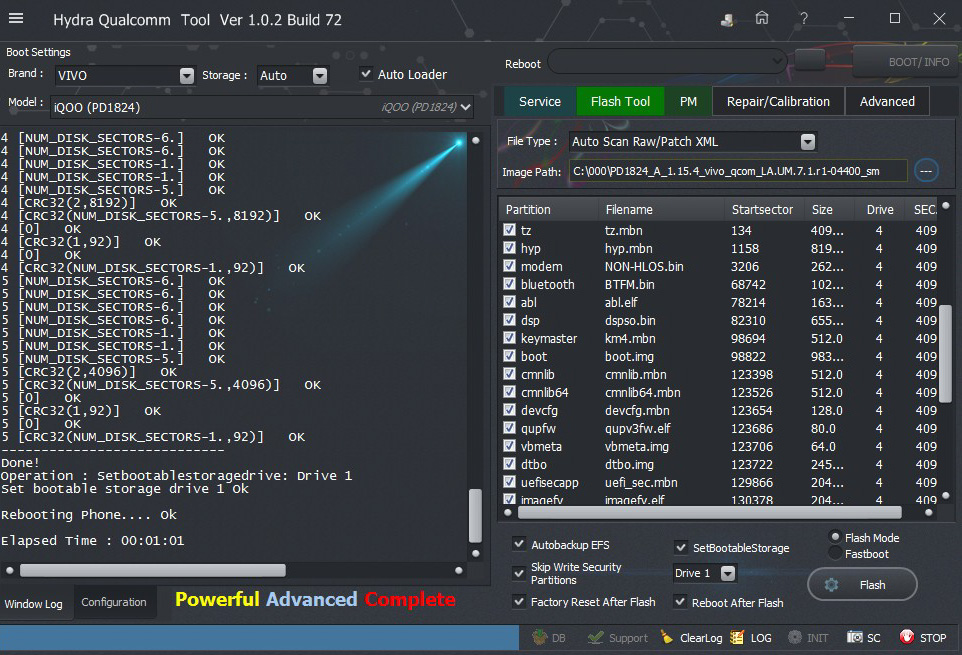Viewport: 962px width, 655px height.
Task: Click the partition table horizontal scrollbar
Action: coord(710,512)
